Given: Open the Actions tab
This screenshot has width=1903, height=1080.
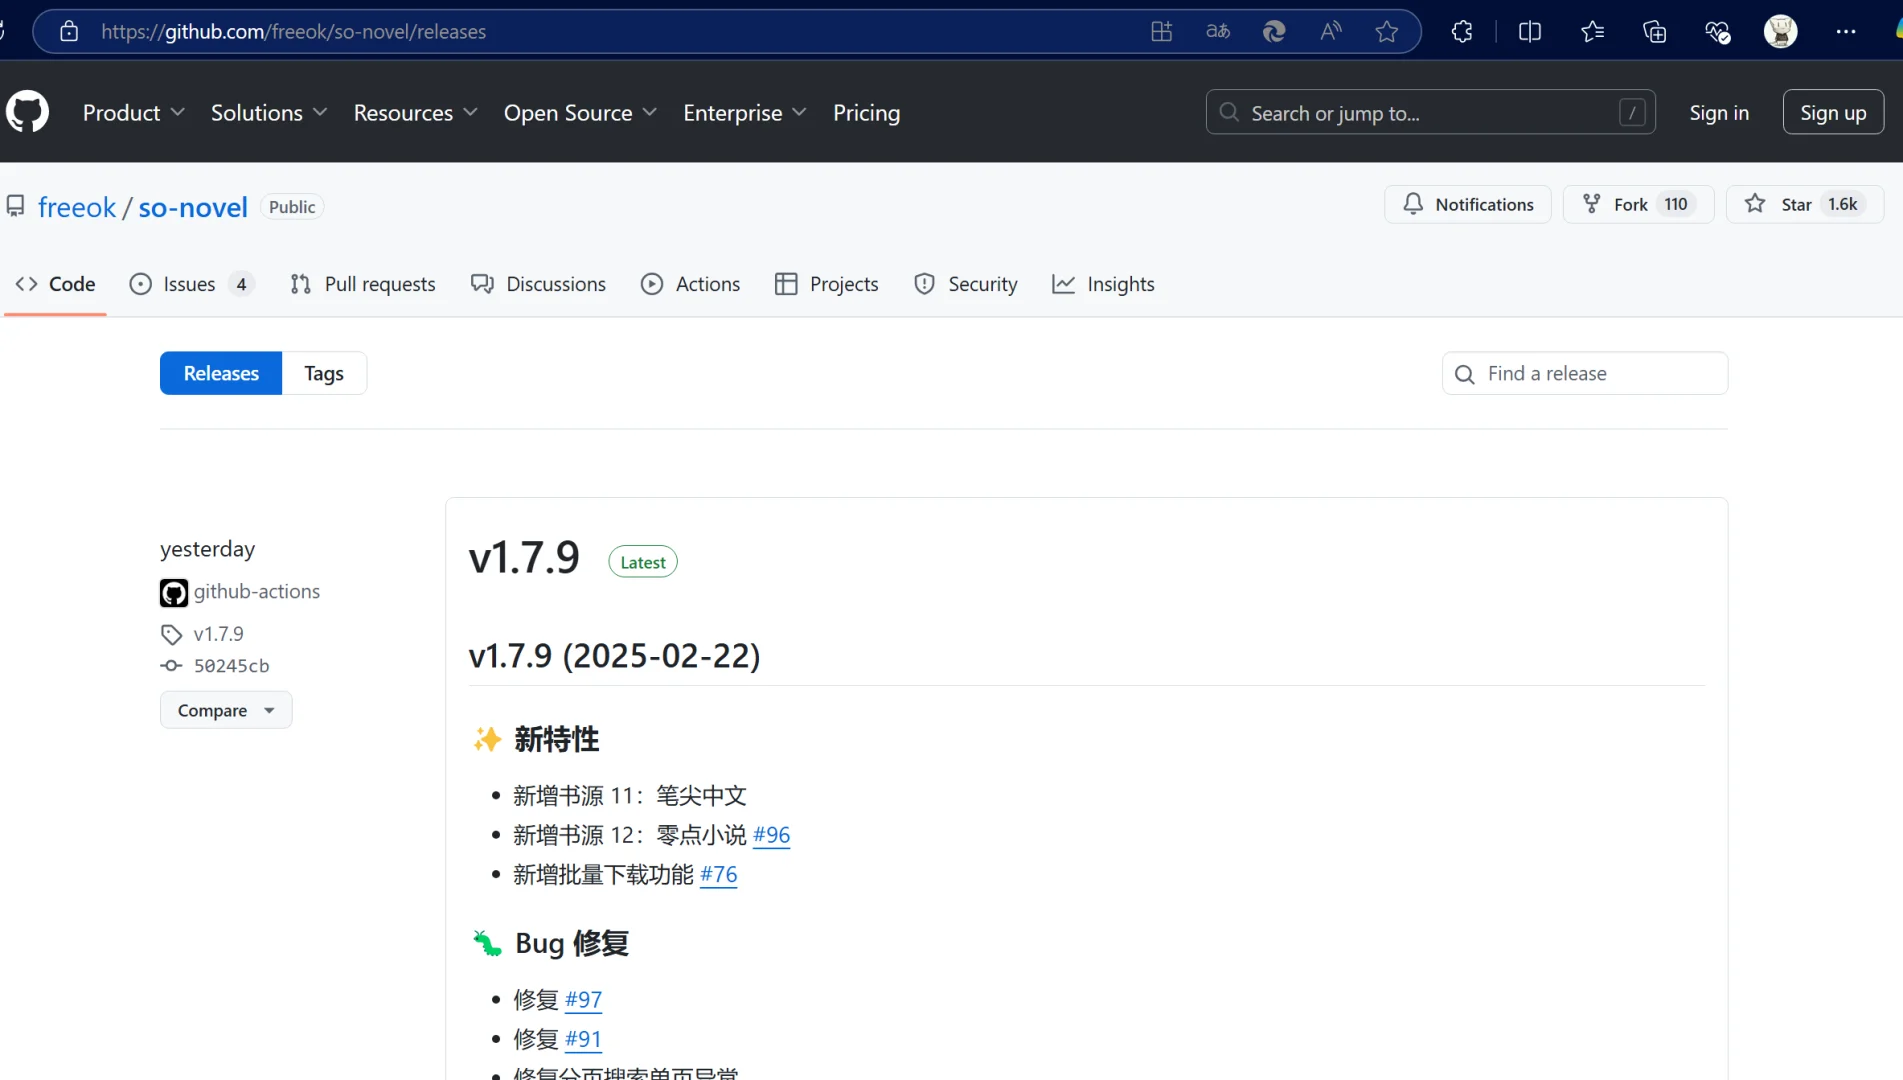Looking at the screenshot, I should (690, 284).
